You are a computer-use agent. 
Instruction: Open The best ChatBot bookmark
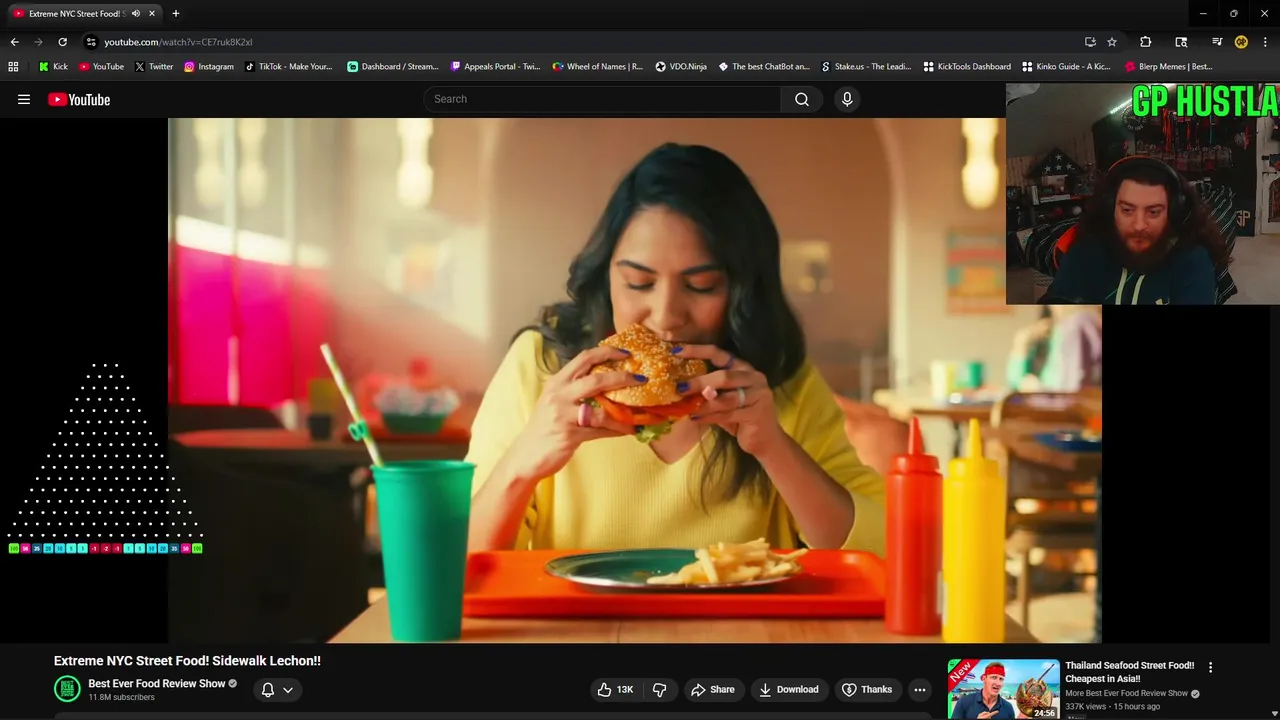click(764, 67)
